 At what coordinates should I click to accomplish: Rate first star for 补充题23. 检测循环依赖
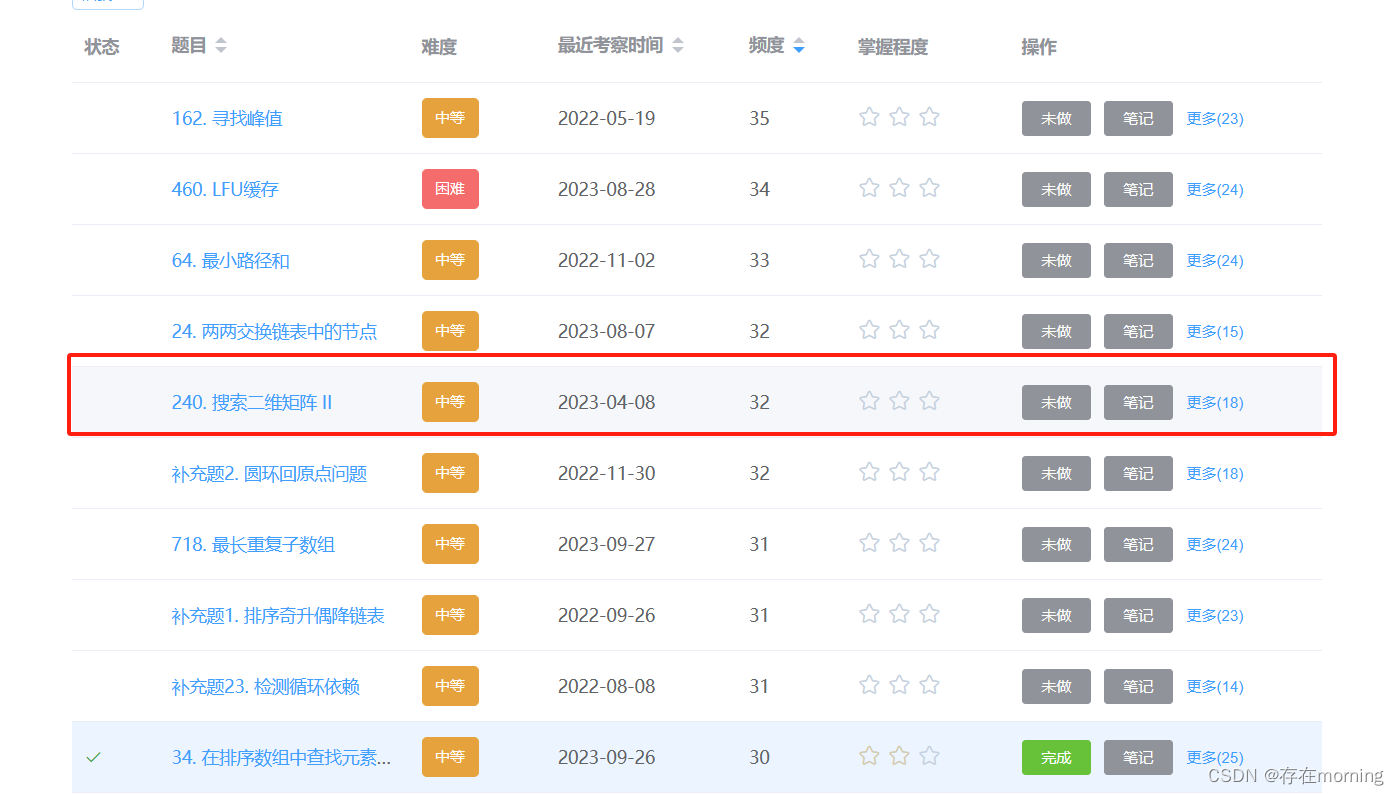pyautogui.click(x=869, y=685)
